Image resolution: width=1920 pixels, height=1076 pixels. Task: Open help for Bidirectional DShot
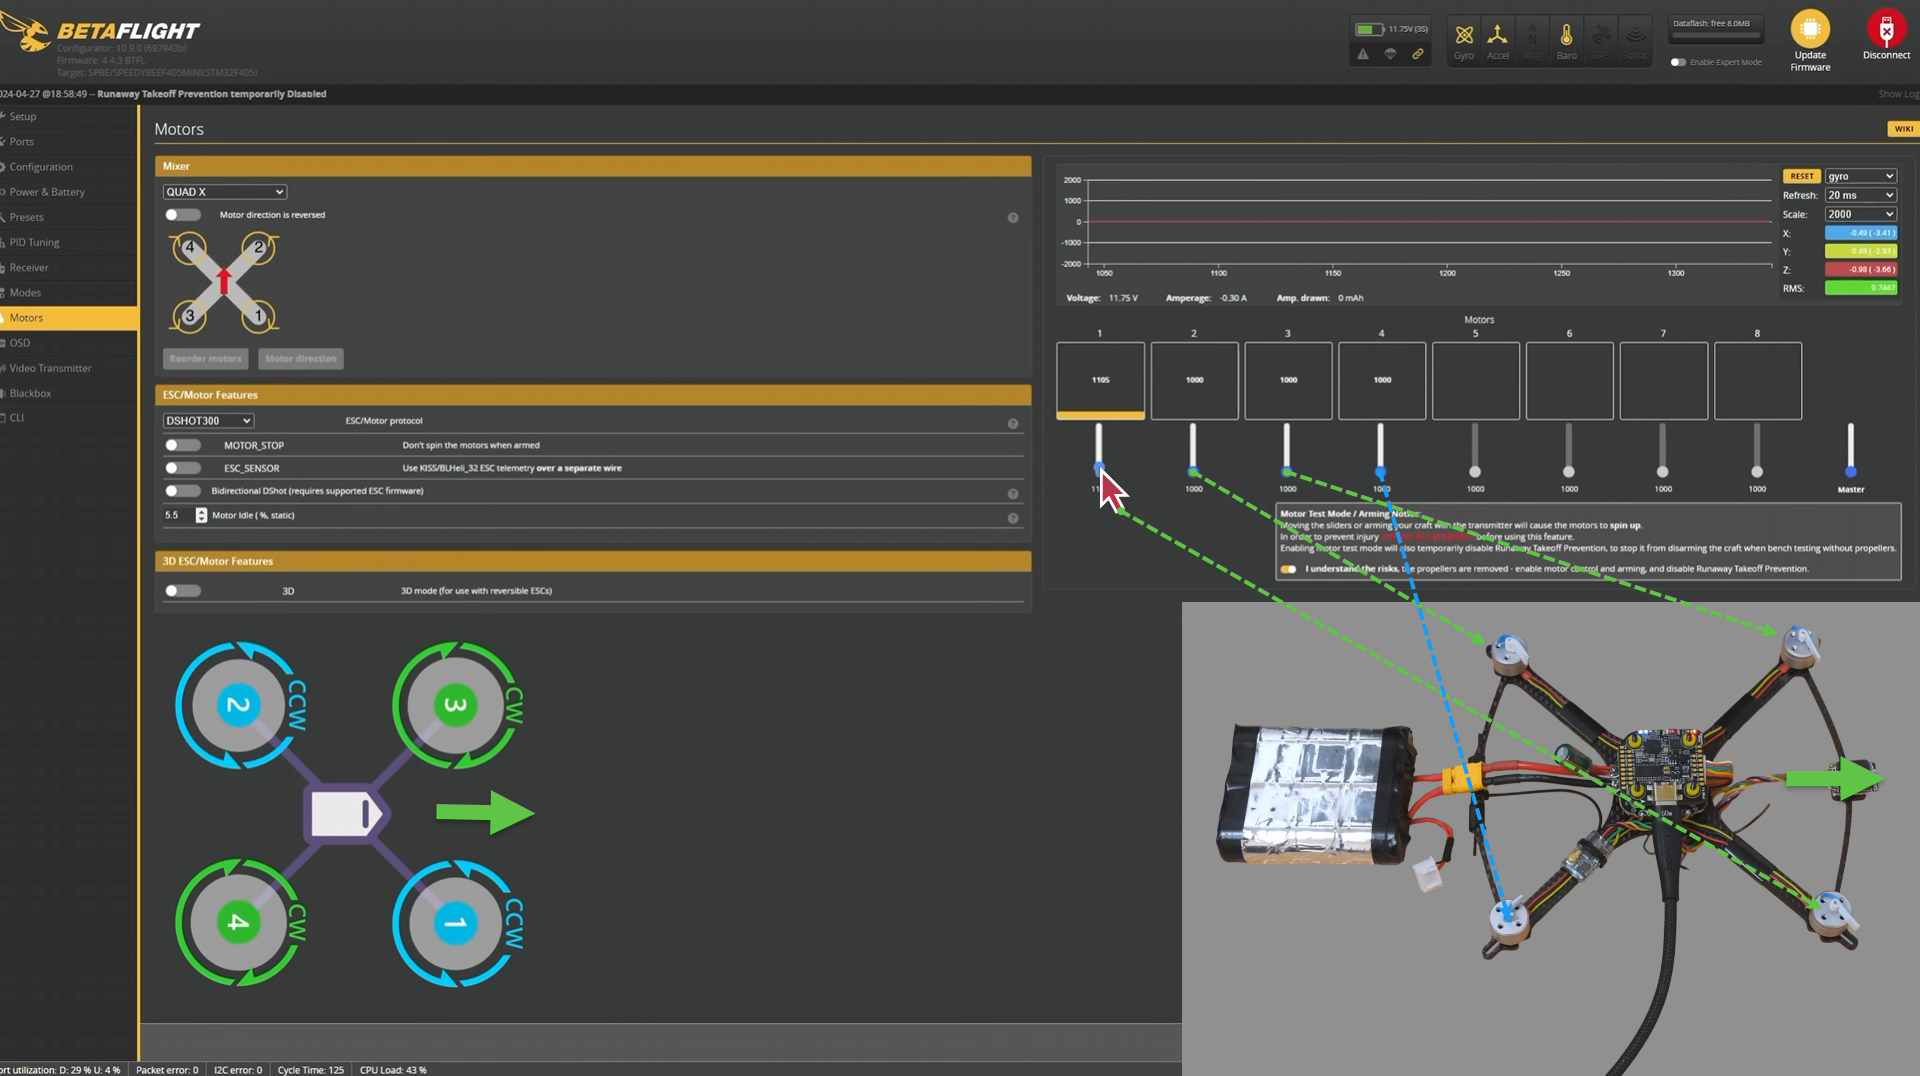coord(1013,494)
